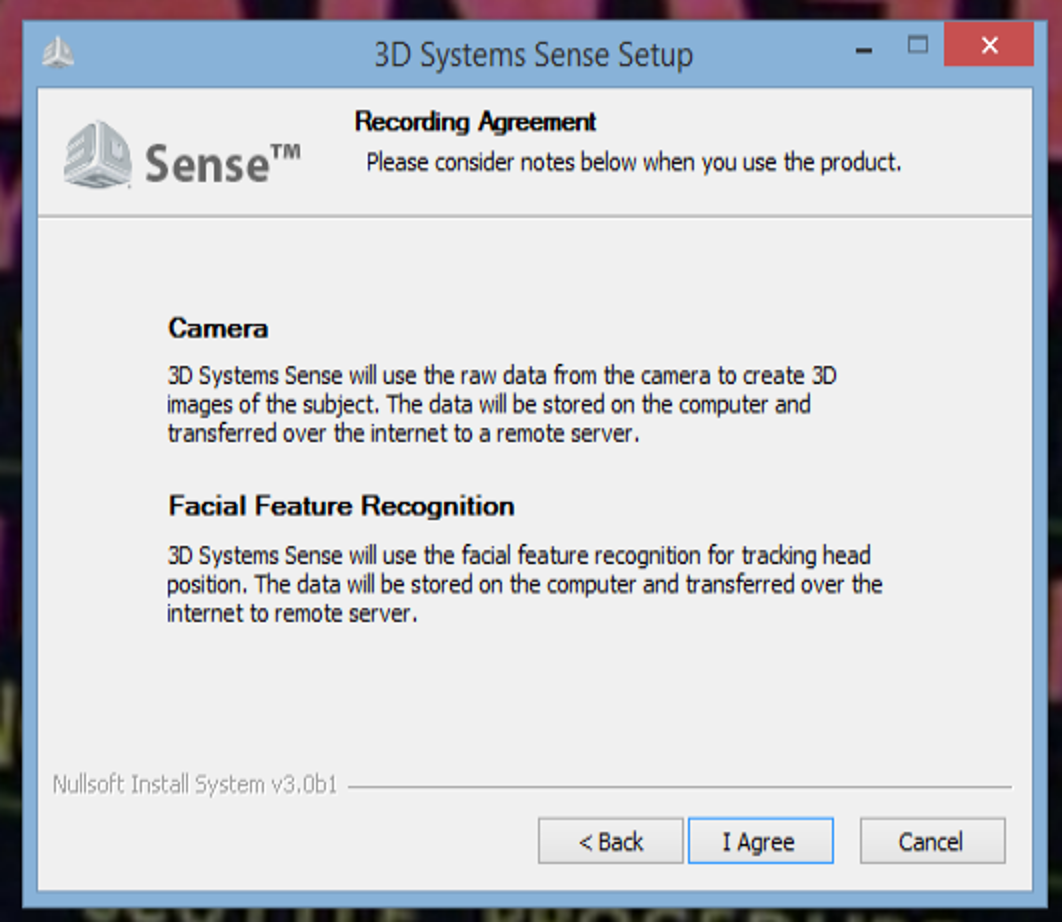This screenshot has width=1062, height=922.
Task: Close the 3D Systems Sense Setup window
Action: 989,45
